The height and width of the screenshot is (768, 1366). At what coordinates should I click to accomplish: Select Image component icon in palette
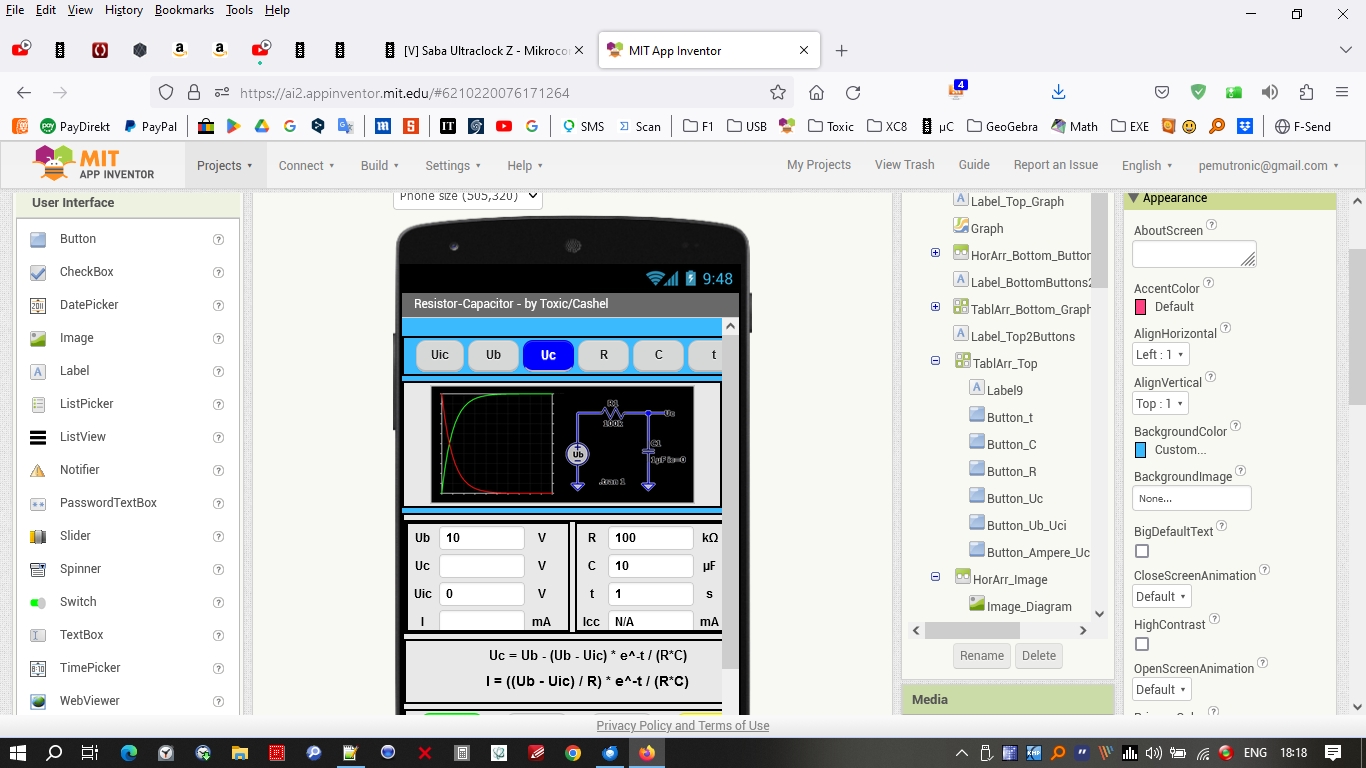pyautogui.click(x=38, y=338)
